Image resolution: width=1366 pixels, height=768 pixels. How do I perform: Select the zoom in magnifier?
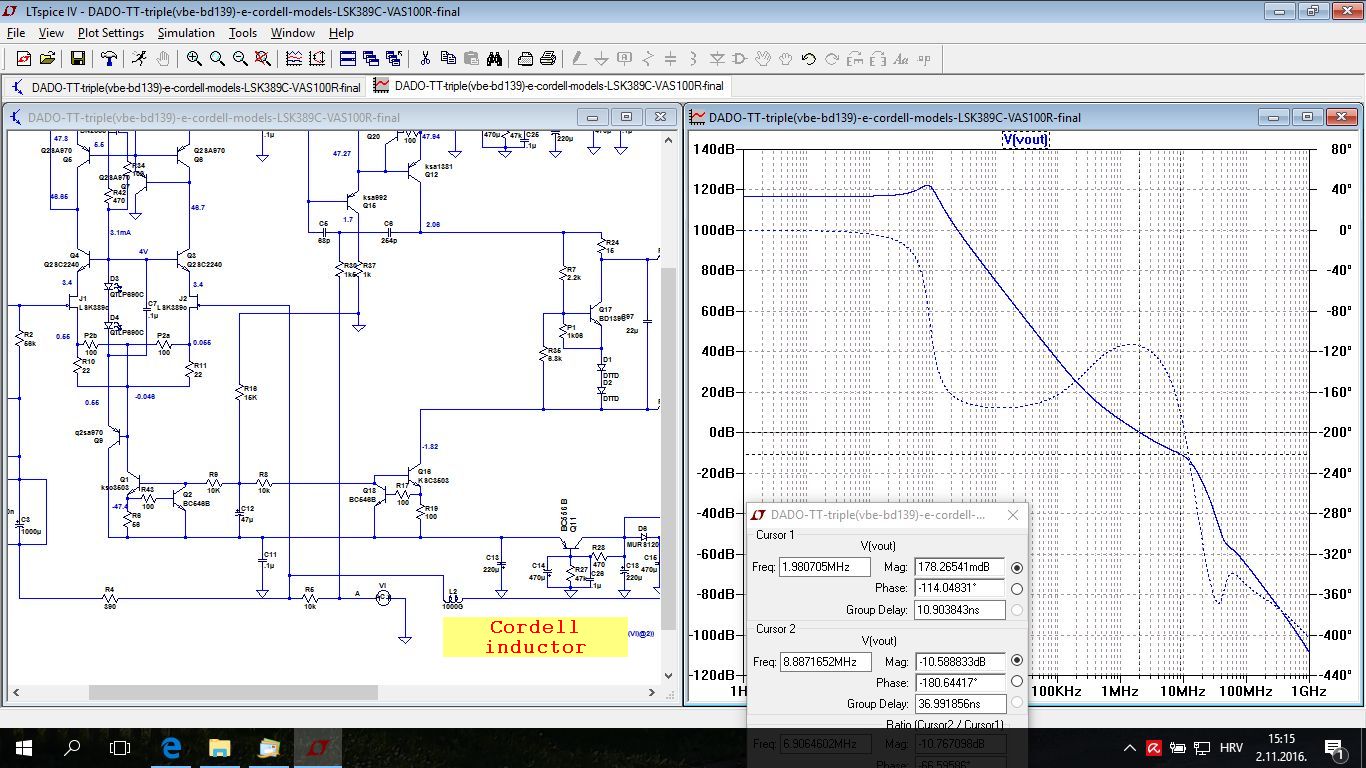point(194,59)
